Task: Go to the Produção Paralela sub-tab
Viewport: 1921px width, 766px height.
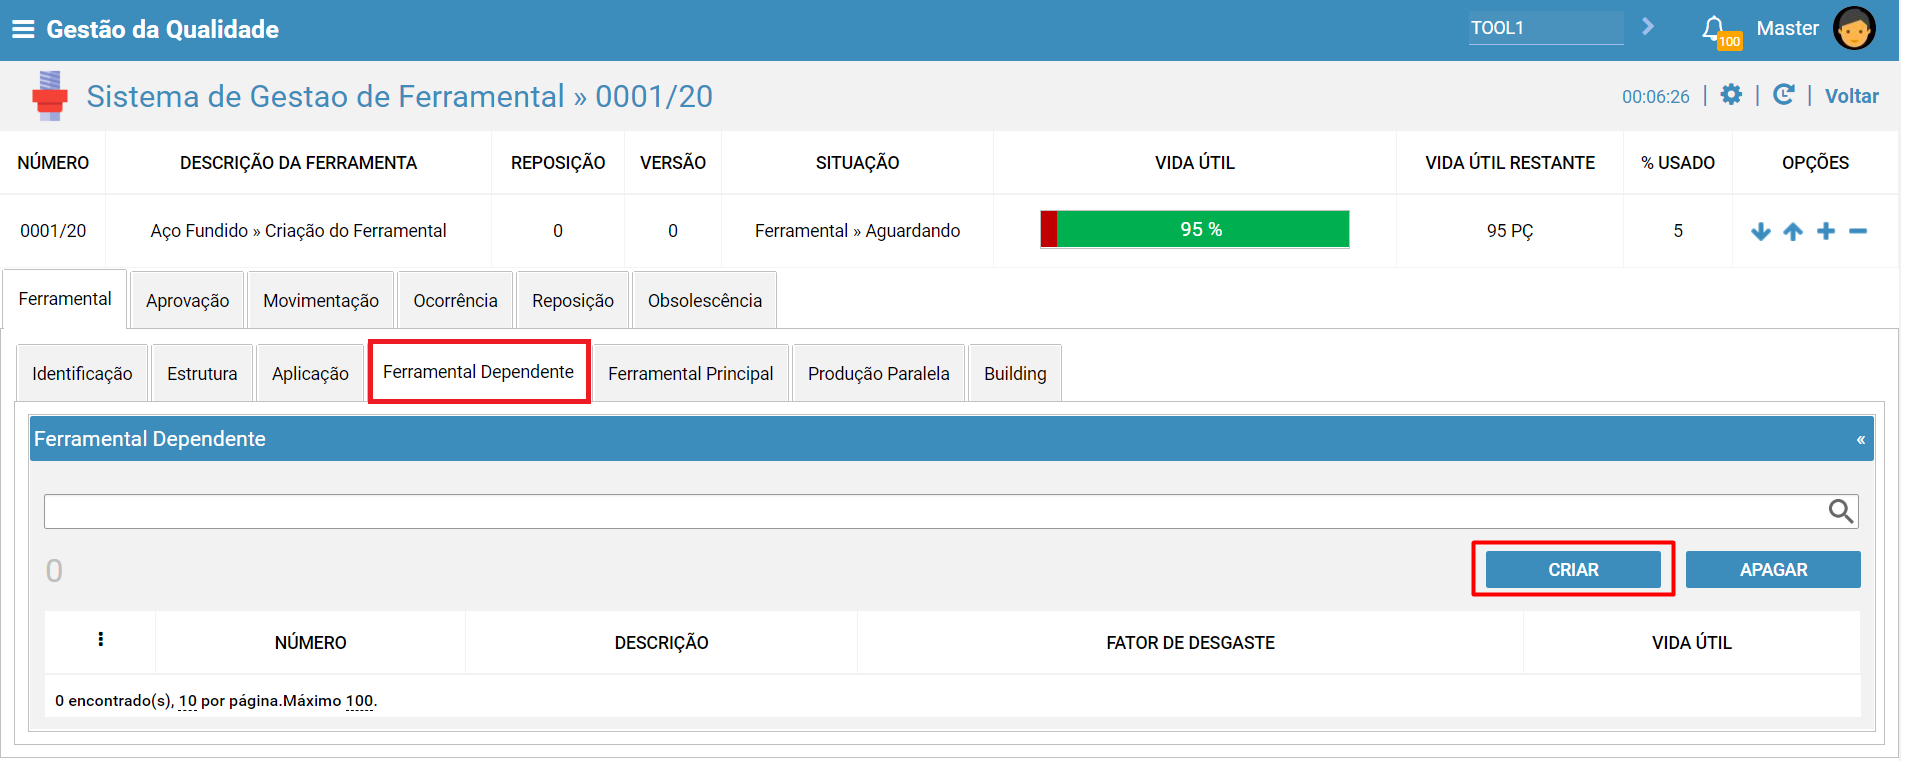Action: point(879,374)
